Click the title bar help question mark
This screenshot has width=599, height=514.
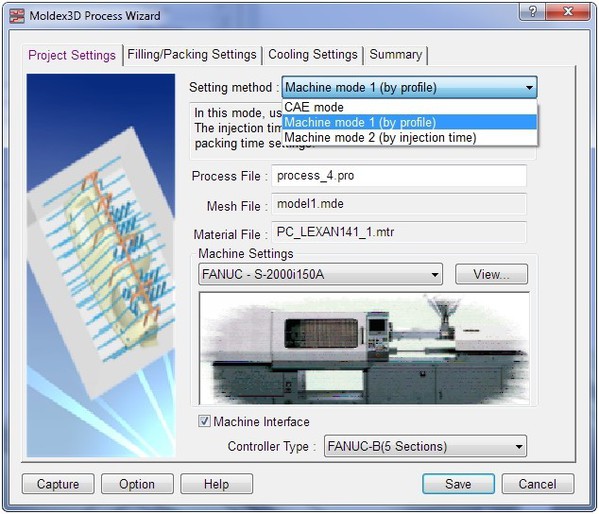point(533,11)
